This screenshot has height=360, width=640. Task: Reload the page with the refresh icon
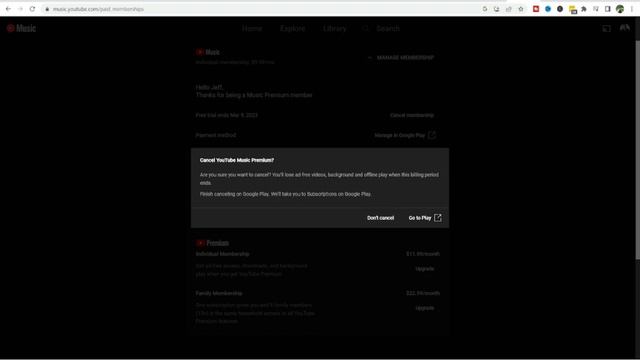pos(32,9)
